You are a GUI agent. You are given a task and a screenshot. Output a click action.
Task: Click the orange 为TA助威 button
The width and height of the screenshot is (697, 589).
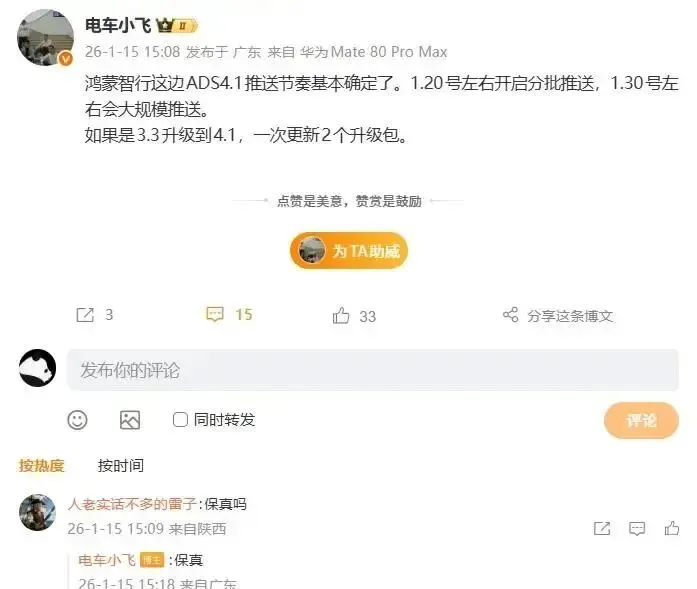coord(349,251)
